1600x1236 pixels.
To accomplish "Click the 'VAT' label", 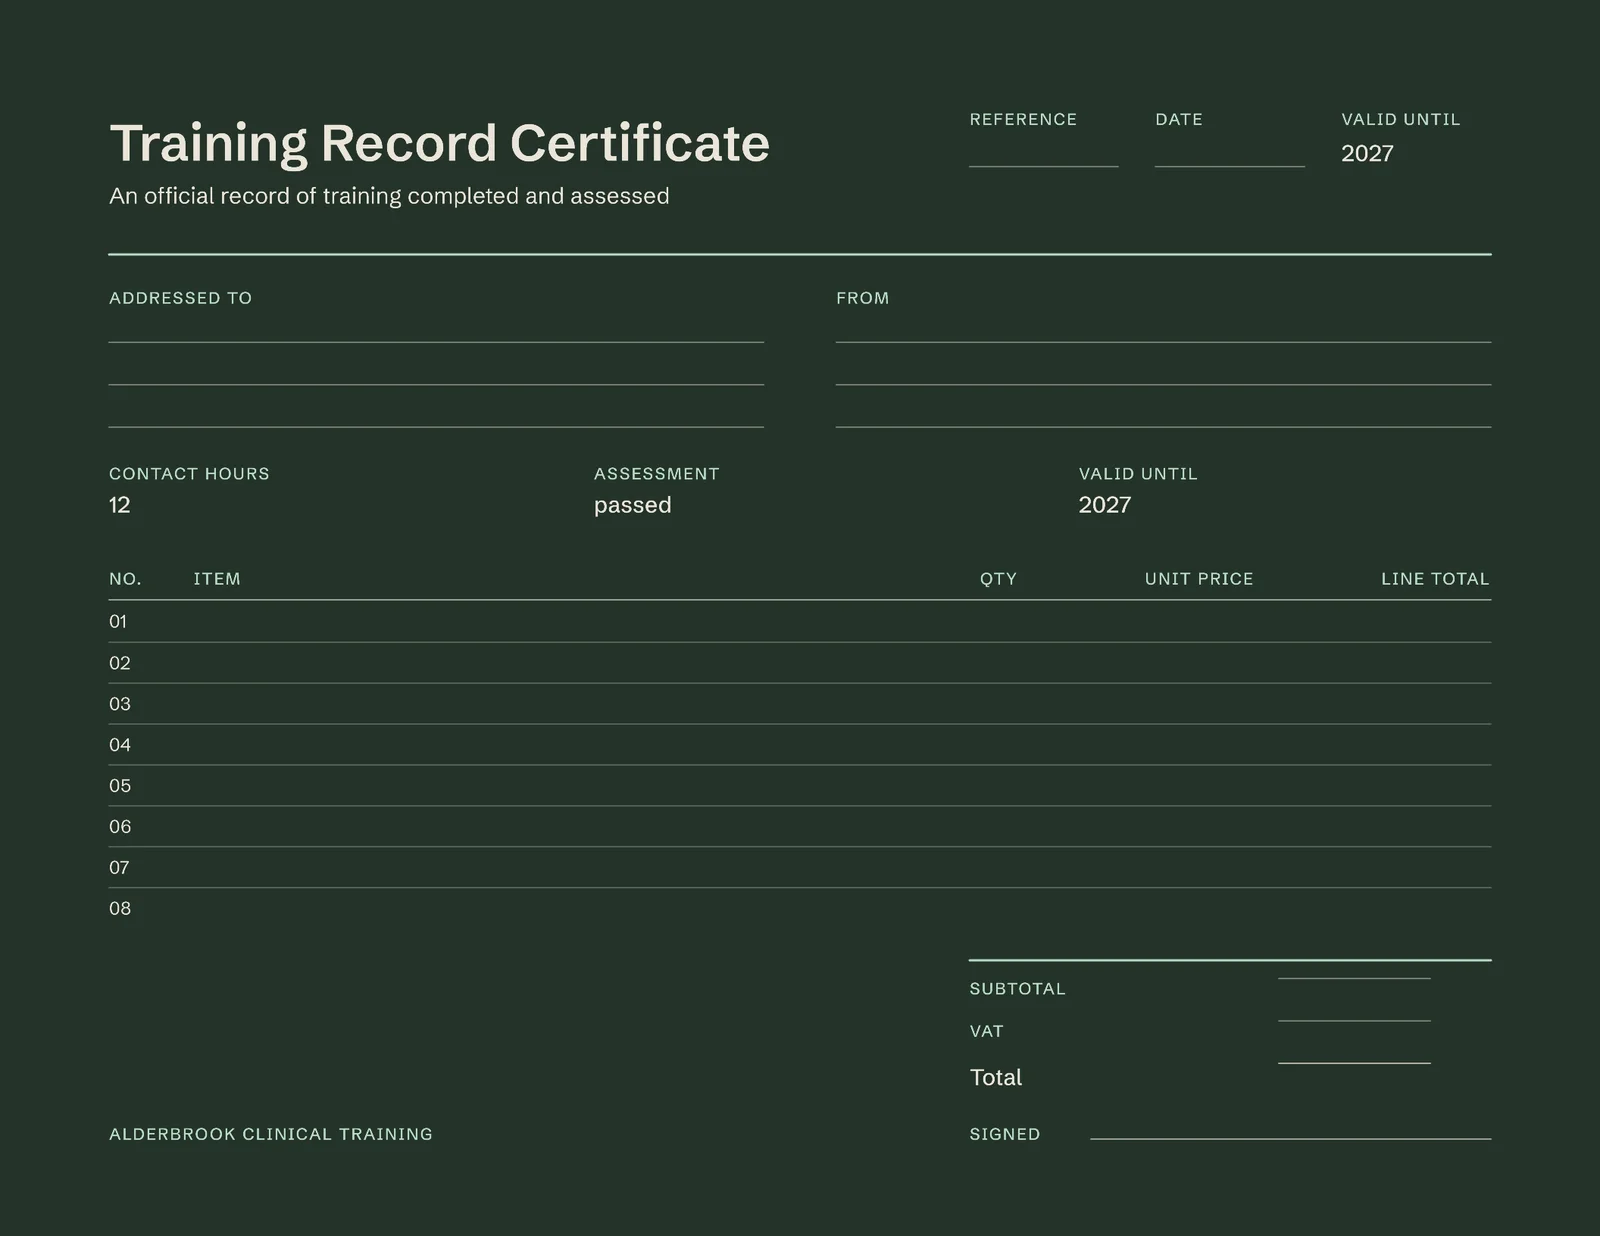I will [986, 1031].
